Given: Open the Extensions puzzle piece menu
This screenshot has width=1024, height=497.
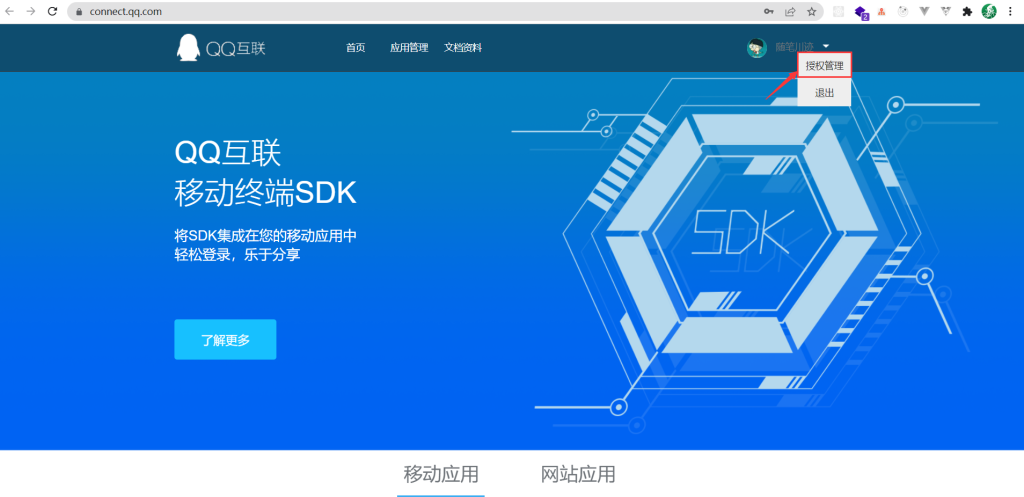Looking at the screenshot, I should click(x=967, y=11).
